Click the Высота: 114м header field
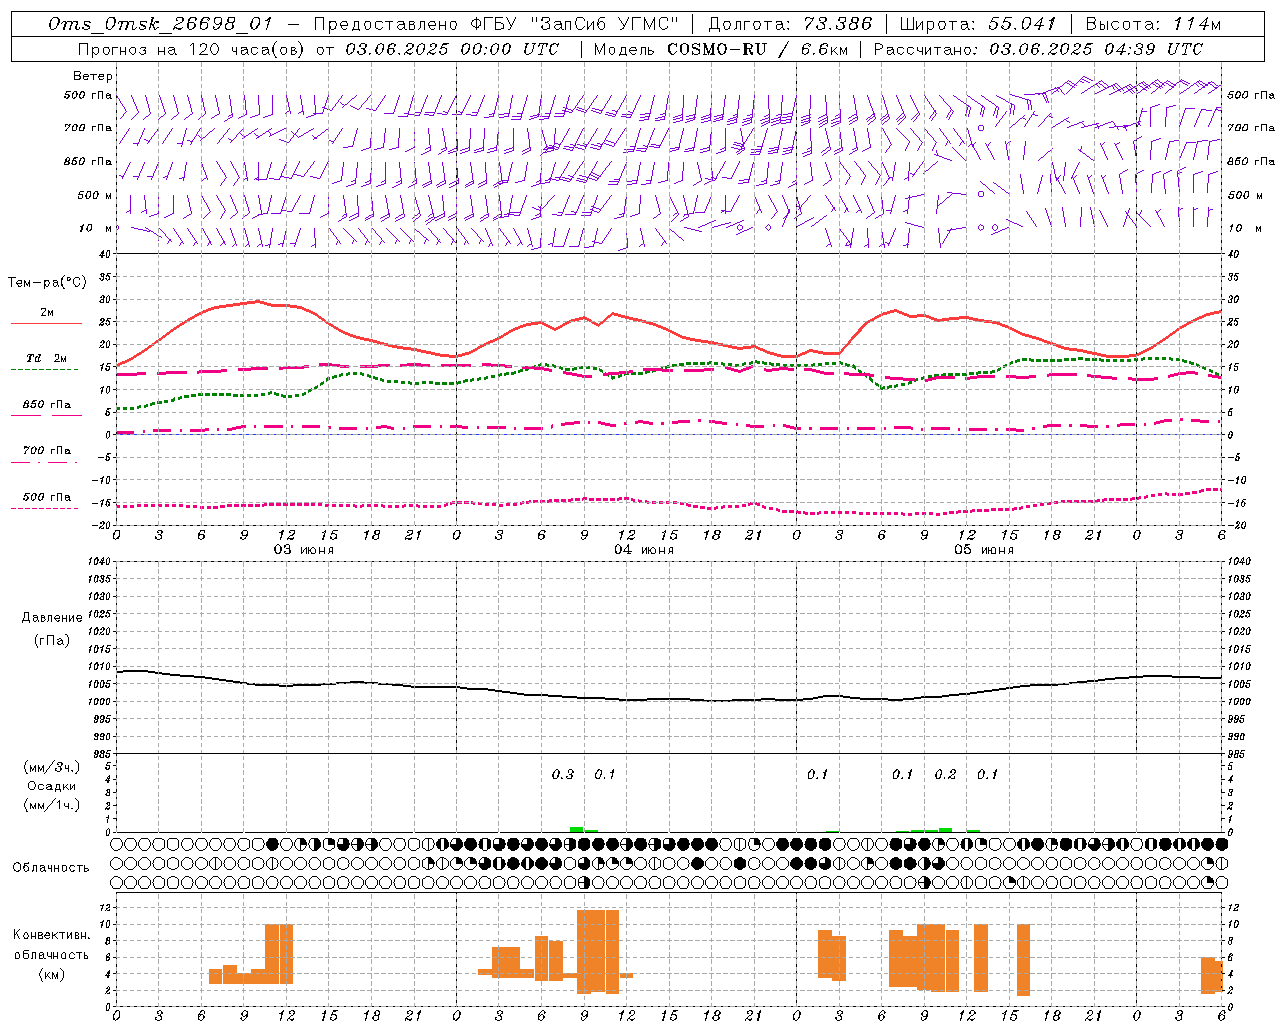This screenshot has height=1024, width=1280. [x=1153, y=24]
